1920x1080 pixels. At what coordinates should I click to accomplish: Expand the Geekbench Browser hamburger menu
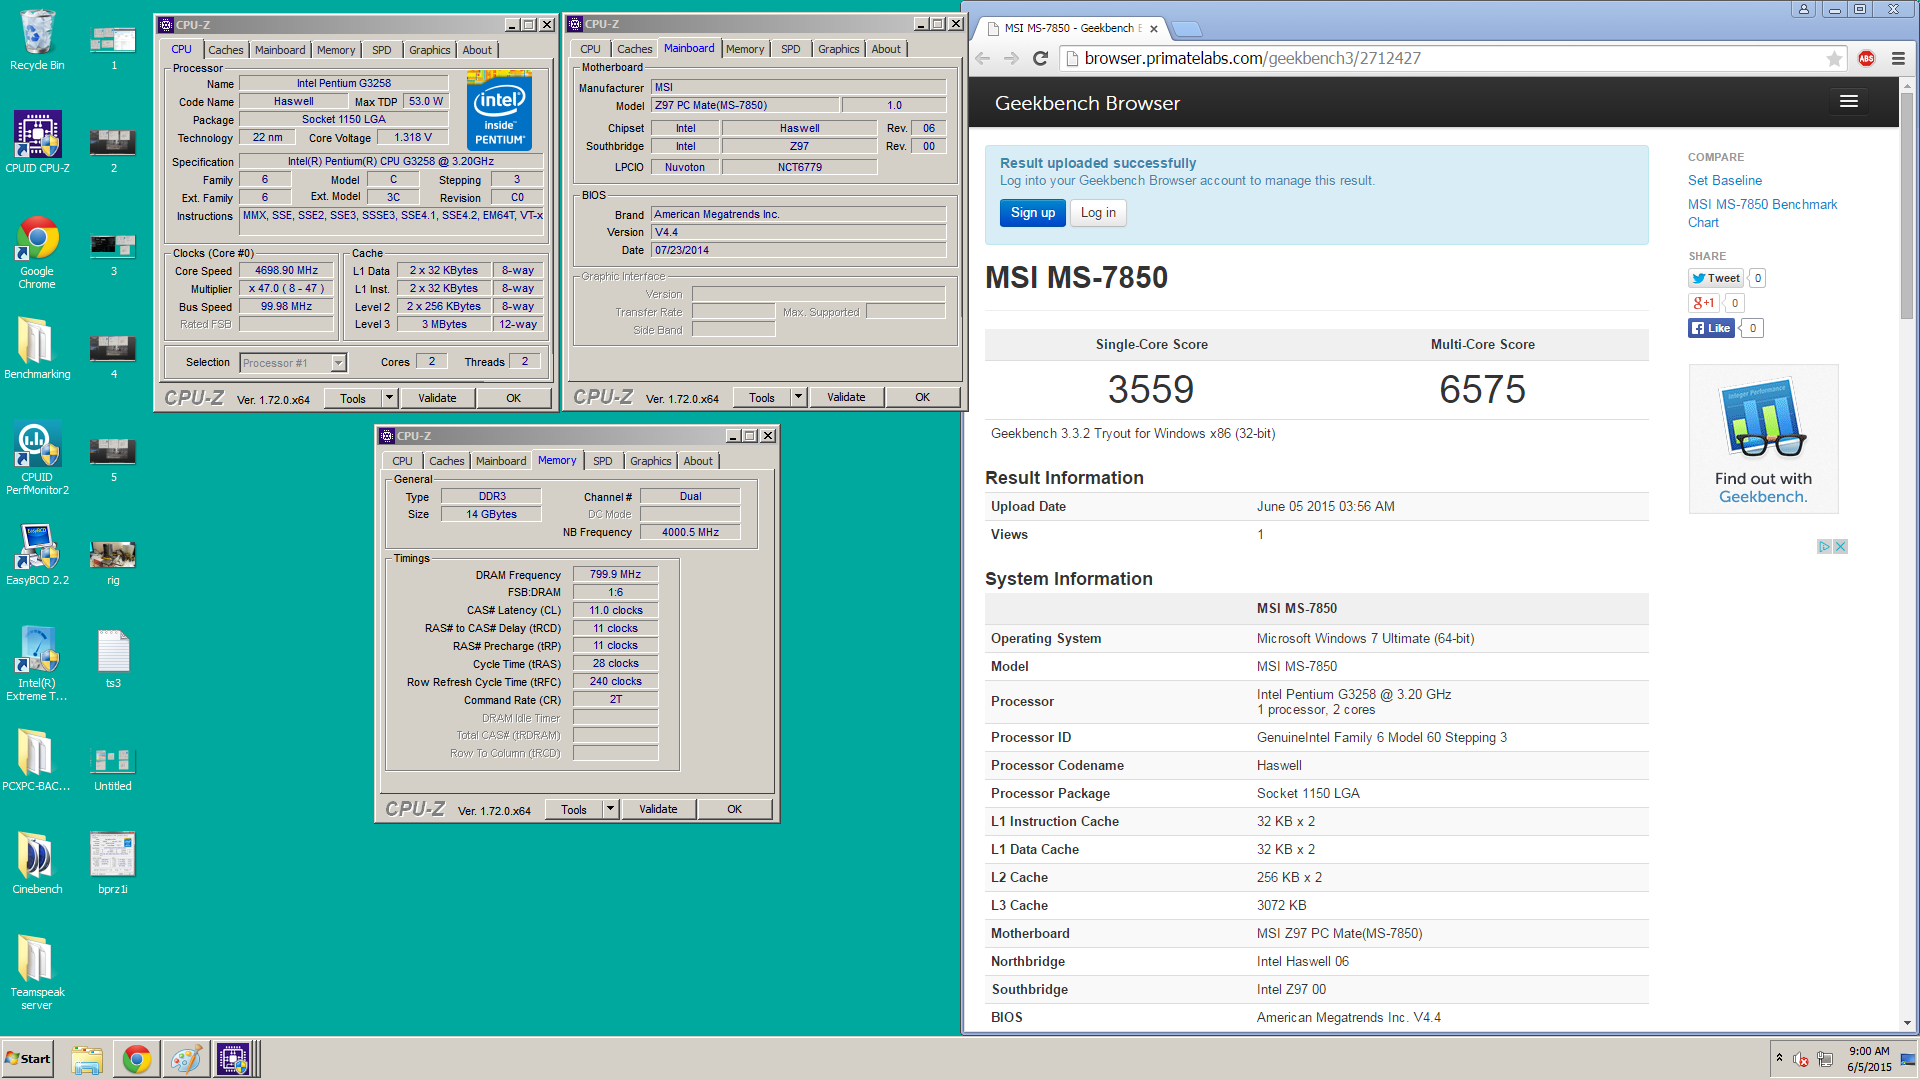(1848, 101)
